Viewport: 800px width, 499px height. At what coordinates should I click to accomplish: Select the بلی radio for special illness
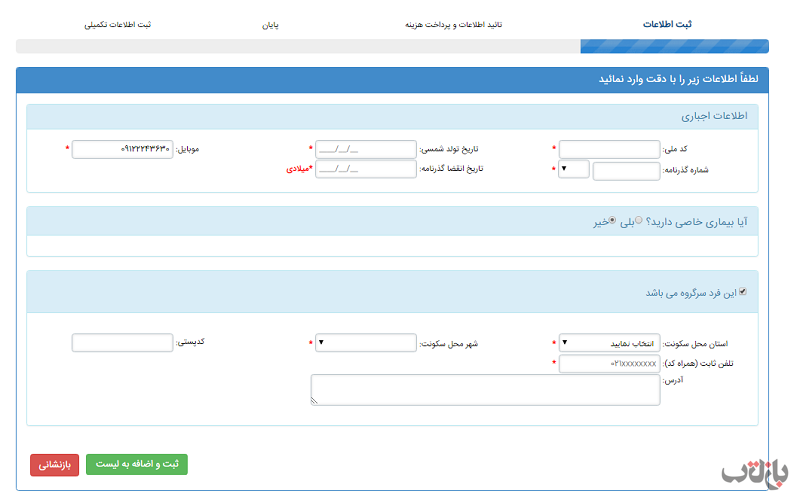point(639,221)
